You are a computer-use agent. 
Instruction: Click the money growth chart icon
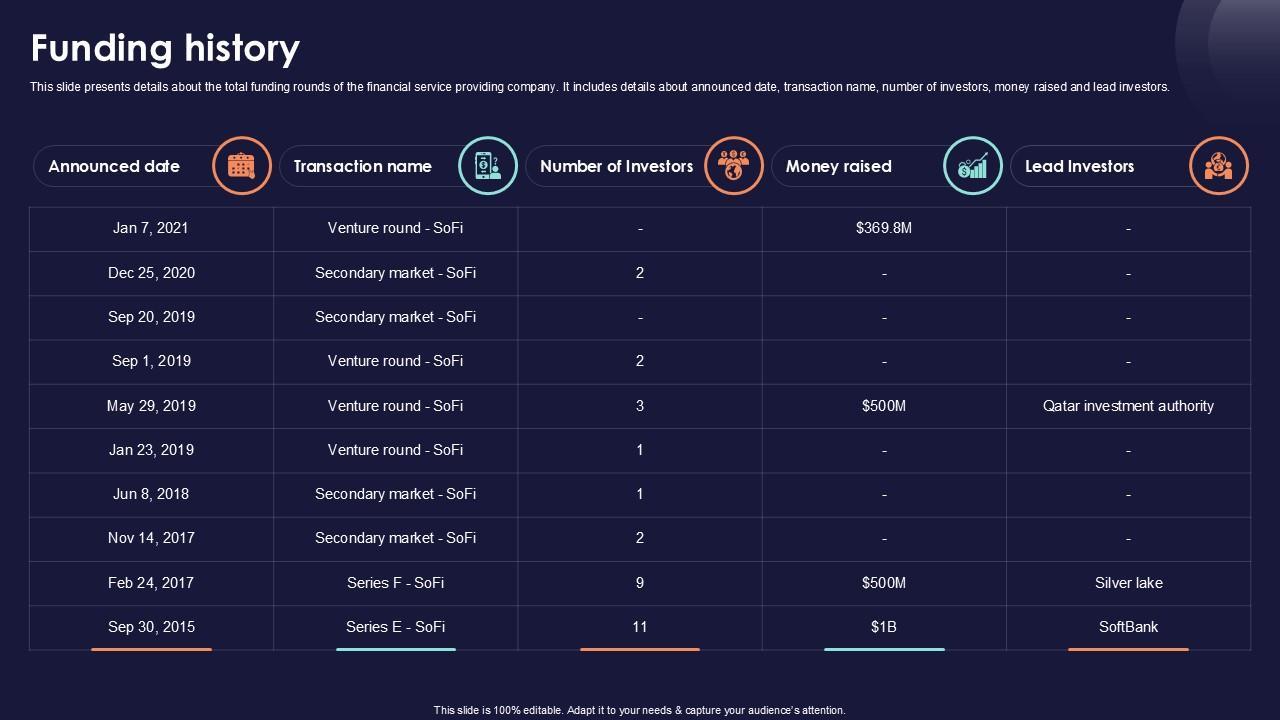(x=973, y=166)
